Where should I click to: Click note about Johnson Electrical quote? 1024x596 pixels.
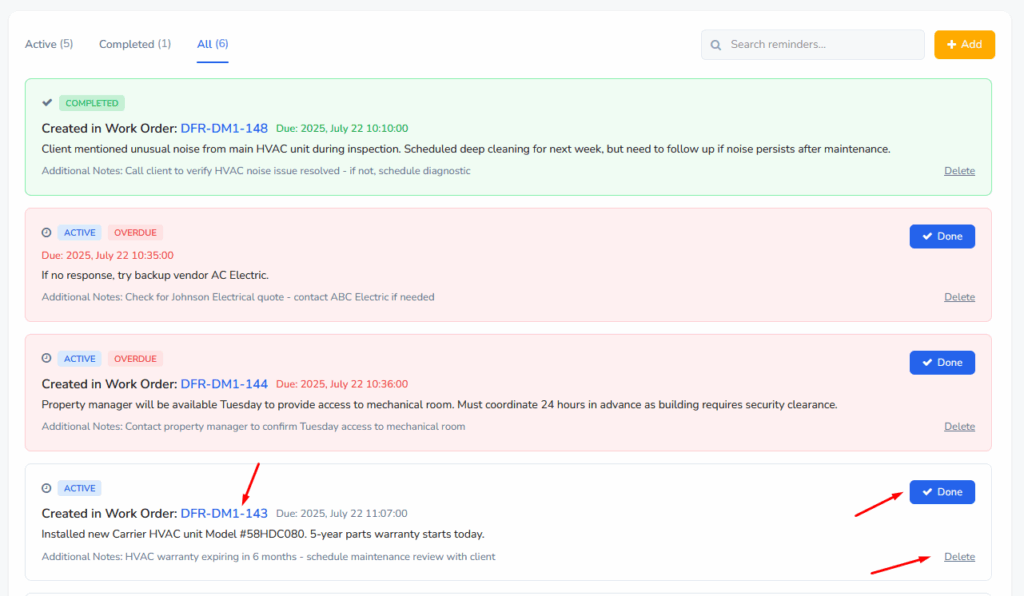[x=238, y=297]
